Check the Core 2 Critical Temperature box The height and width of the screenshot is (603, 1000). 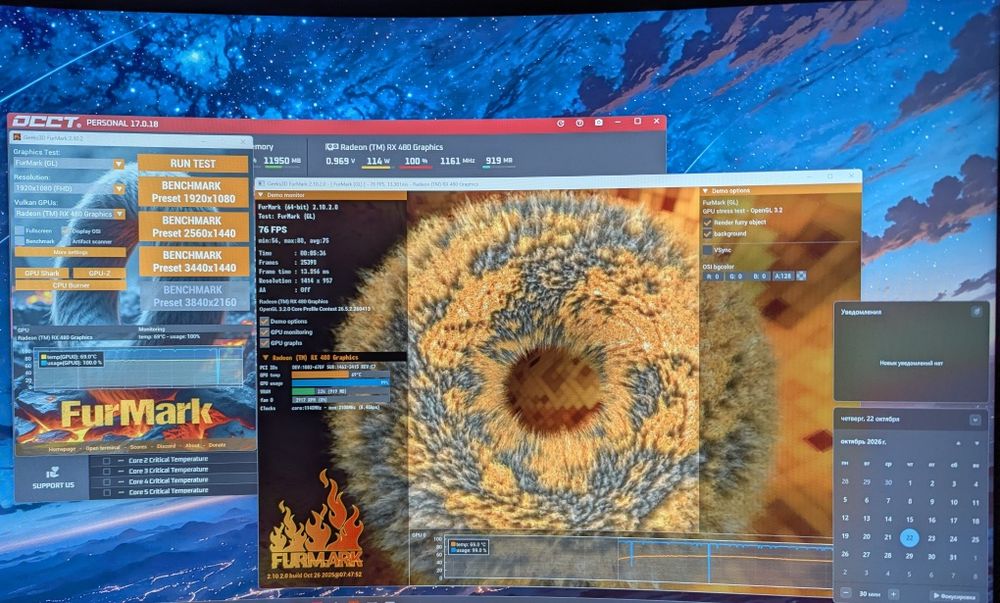pyautogui.click(x=107, y=460)
